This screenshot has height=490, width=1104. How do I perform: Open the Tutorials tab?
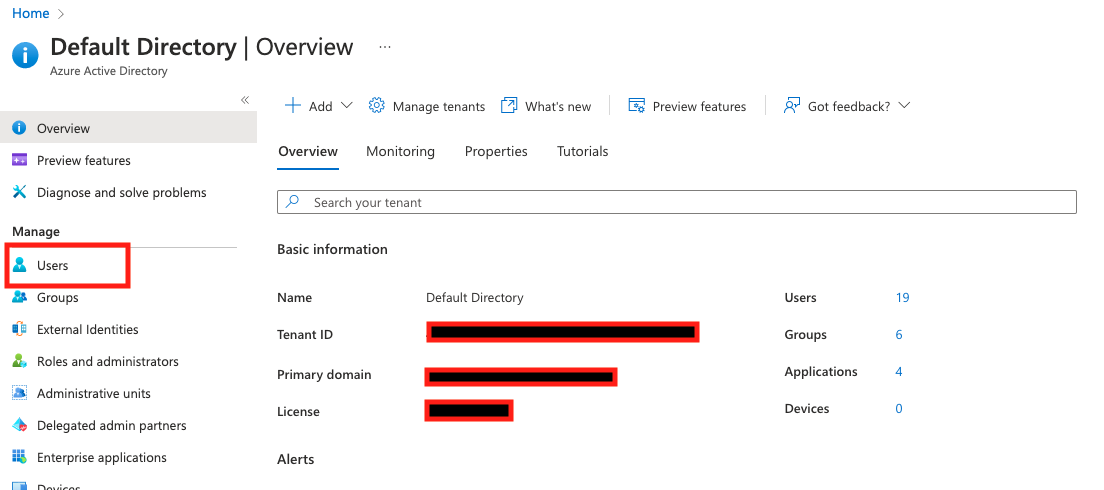[582, 151]
